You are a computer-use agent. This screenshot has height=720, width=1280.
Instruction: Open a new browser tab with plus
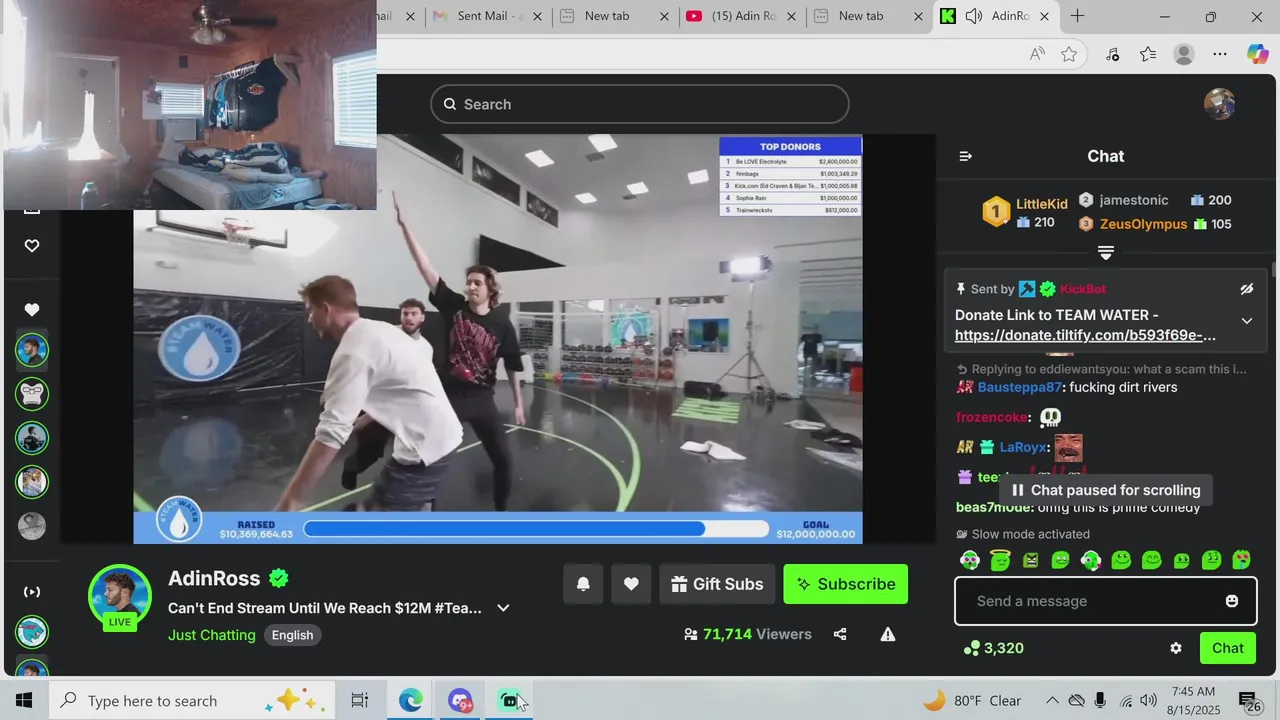[1077, 16]
